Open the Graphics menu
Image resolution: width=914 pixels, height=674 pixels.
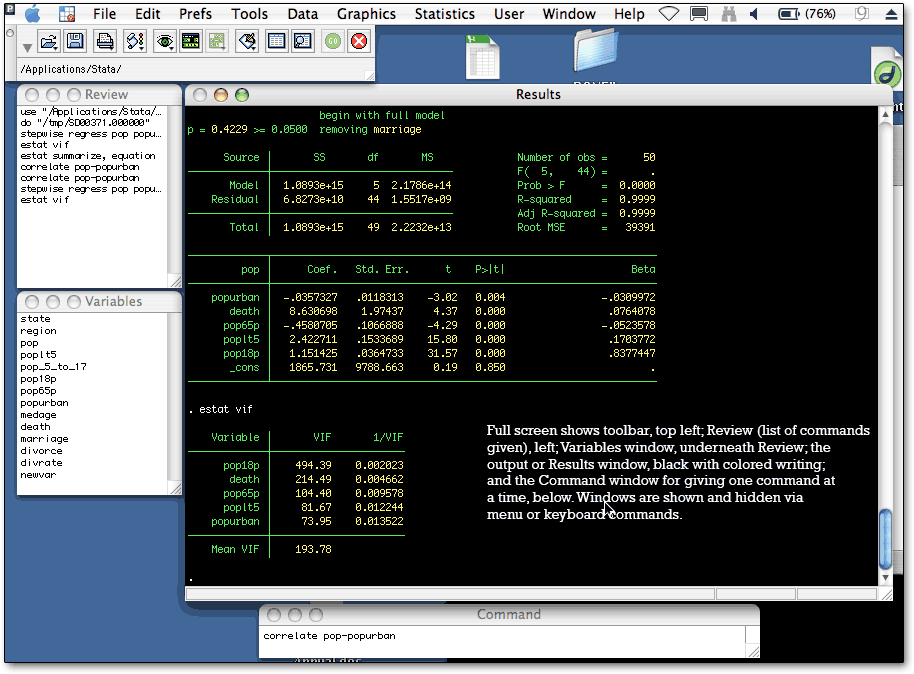[x=366, y=13]
